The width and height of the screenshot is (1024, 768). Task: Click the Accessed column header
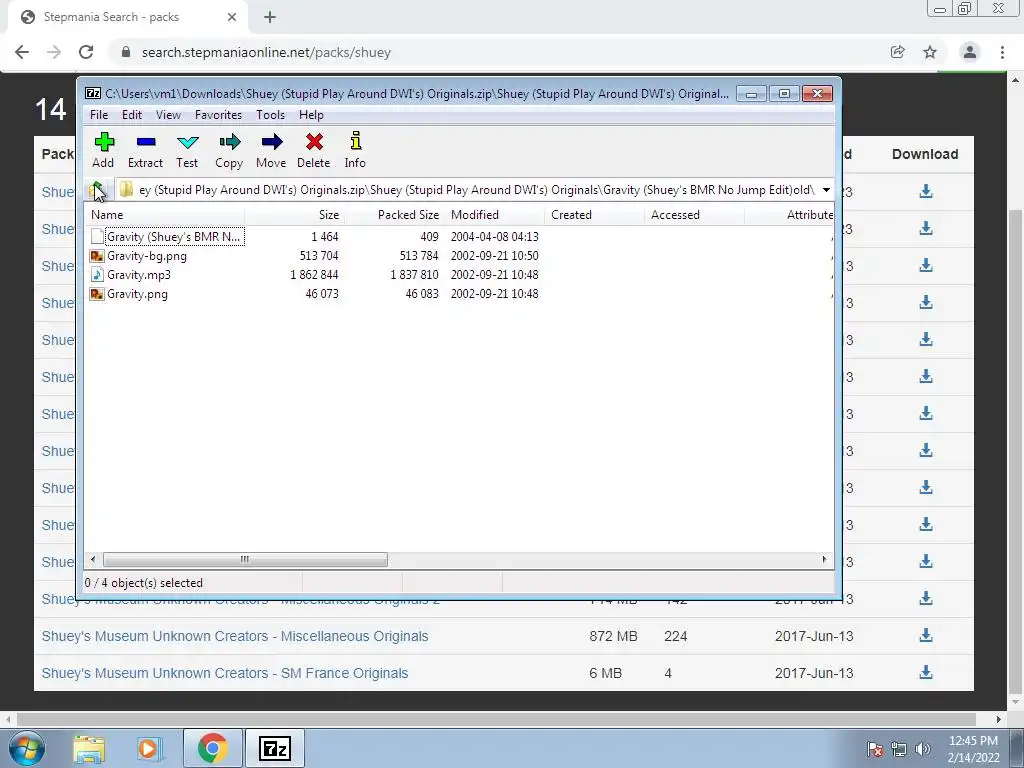(694, 215)
